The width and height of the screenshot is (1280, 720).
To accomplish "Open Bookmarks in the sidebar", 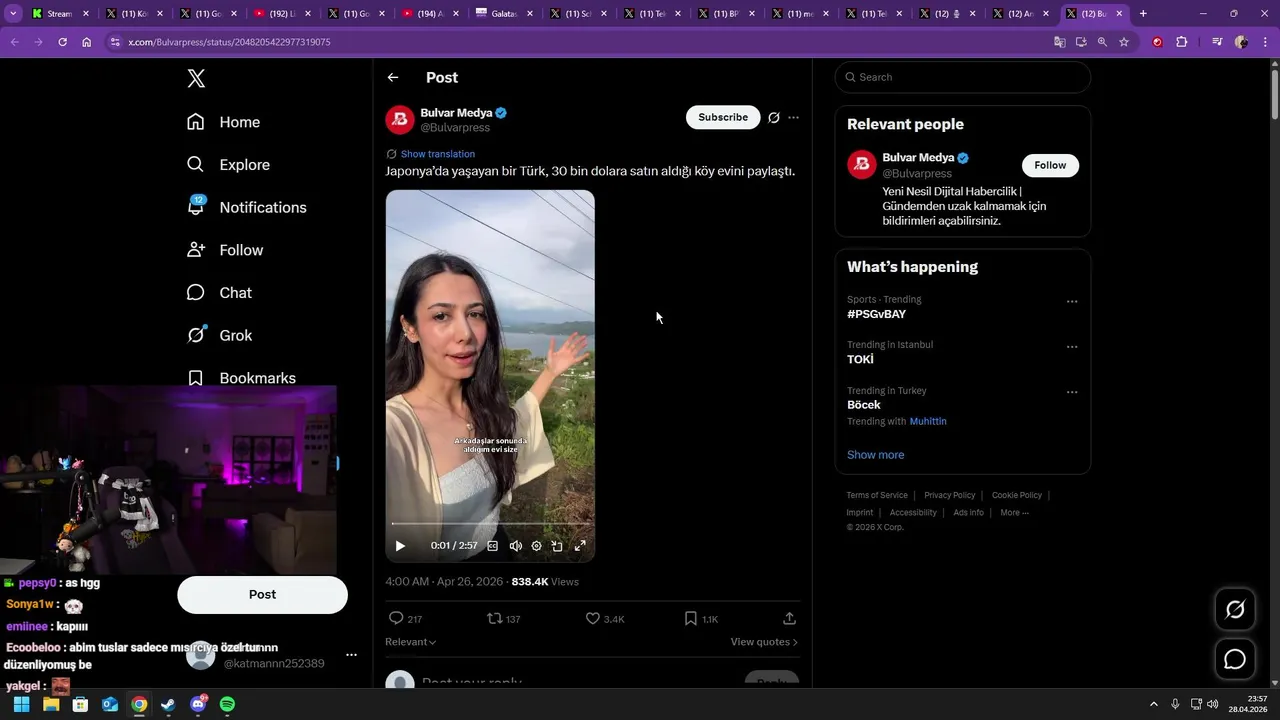I will [241, 378].
